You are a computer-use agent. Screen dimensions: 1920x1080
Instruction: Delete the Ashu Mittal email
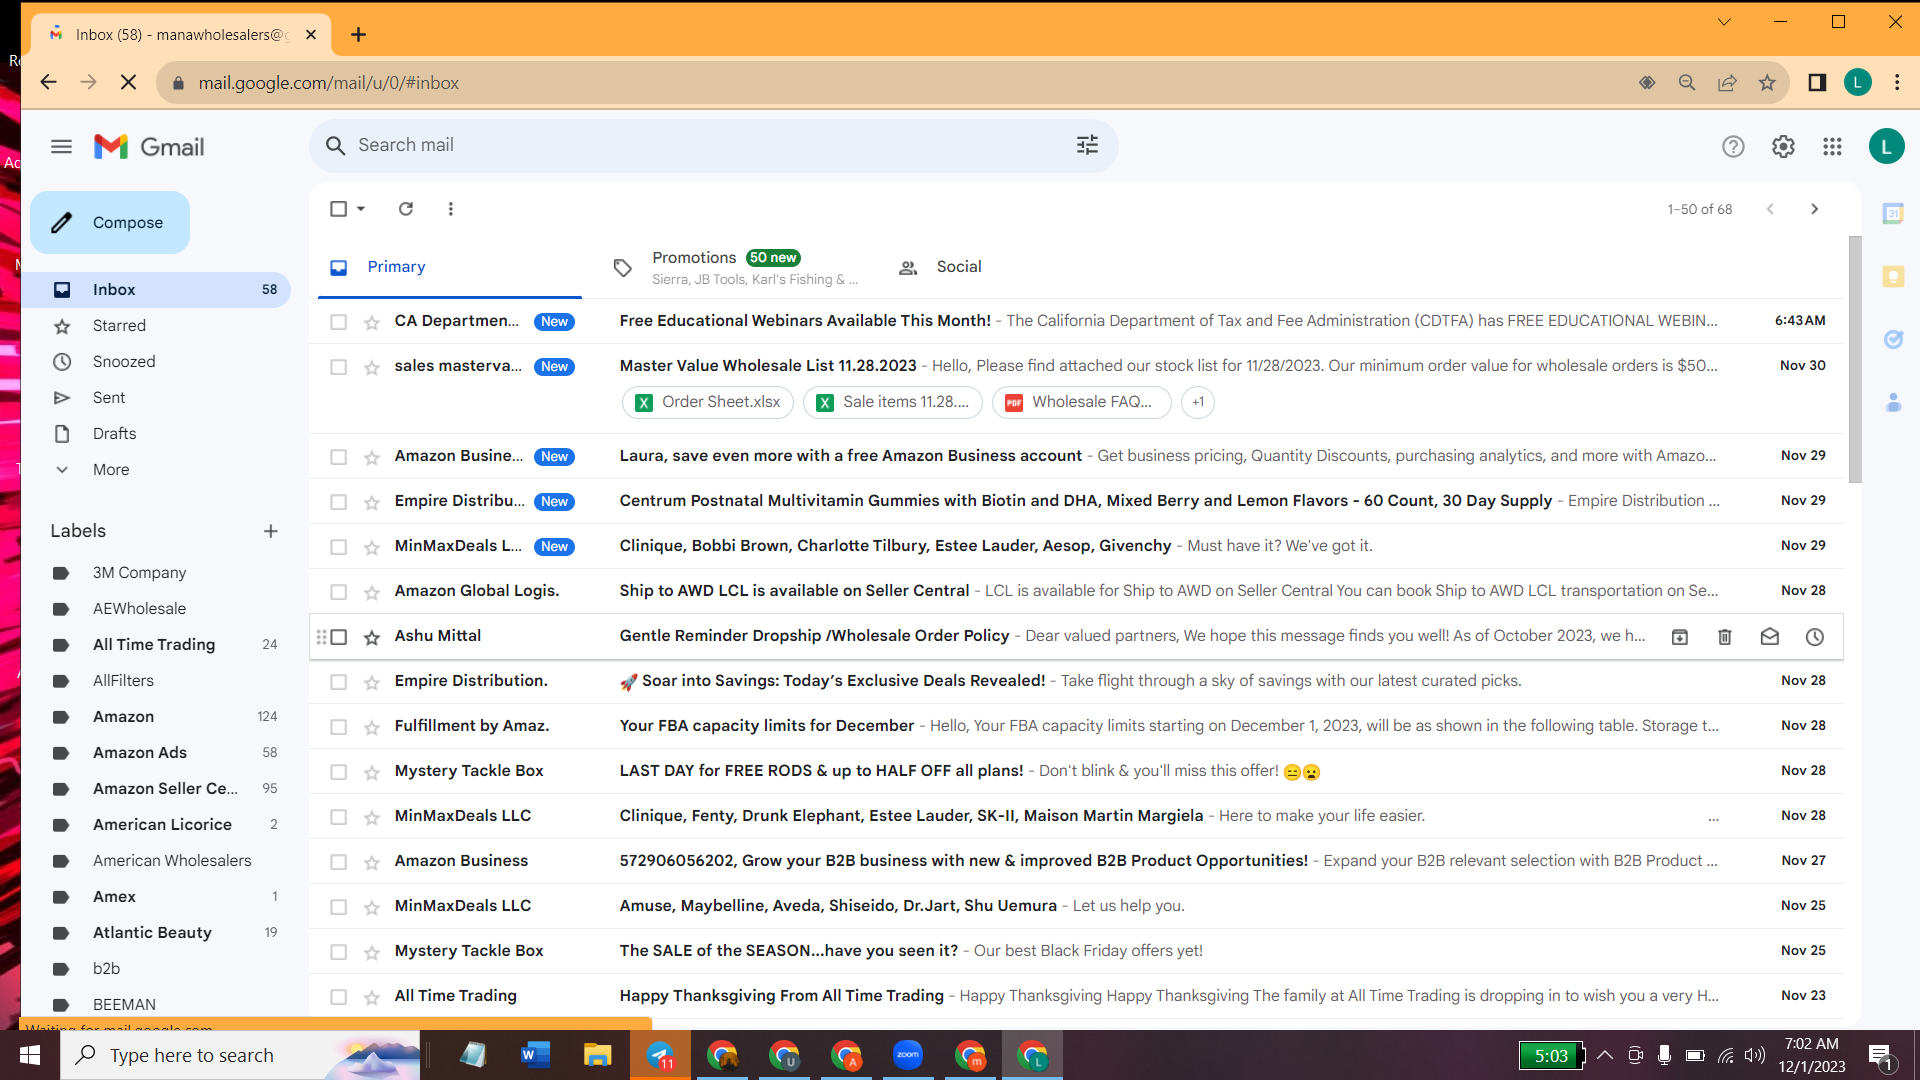(1725, 637)
